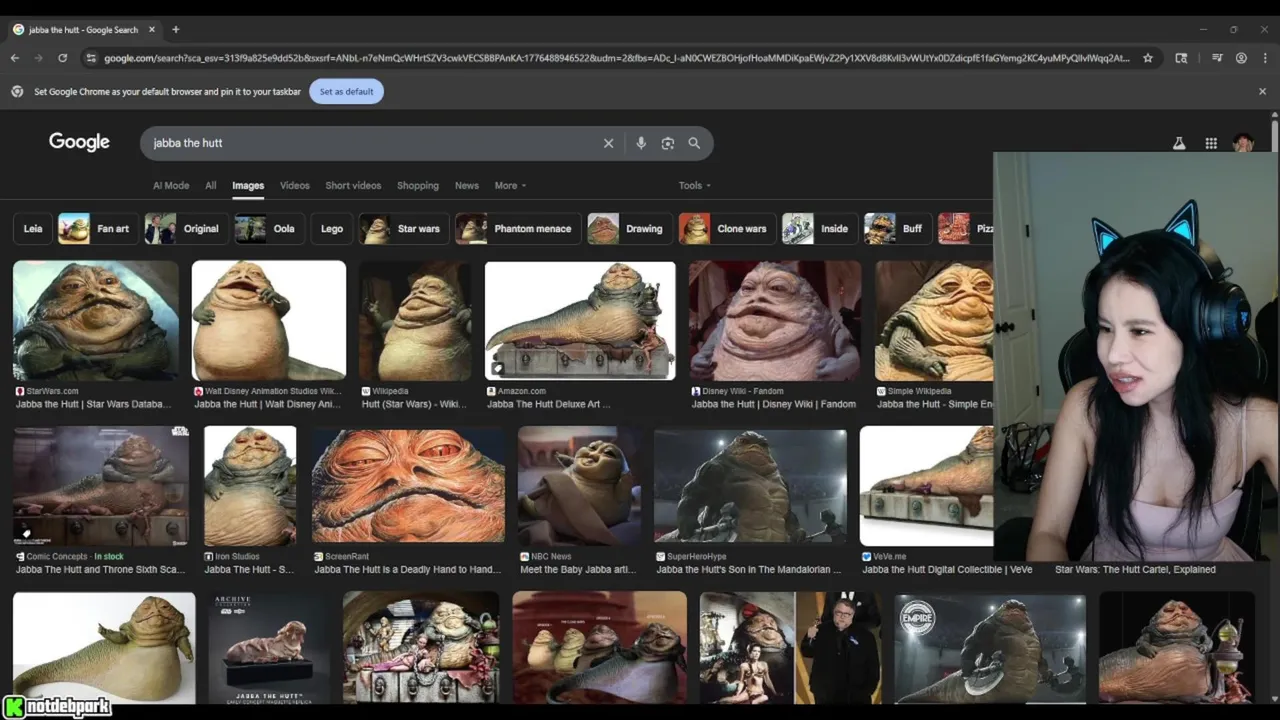
Task: Click the Google logo
Action: point(79,142)
